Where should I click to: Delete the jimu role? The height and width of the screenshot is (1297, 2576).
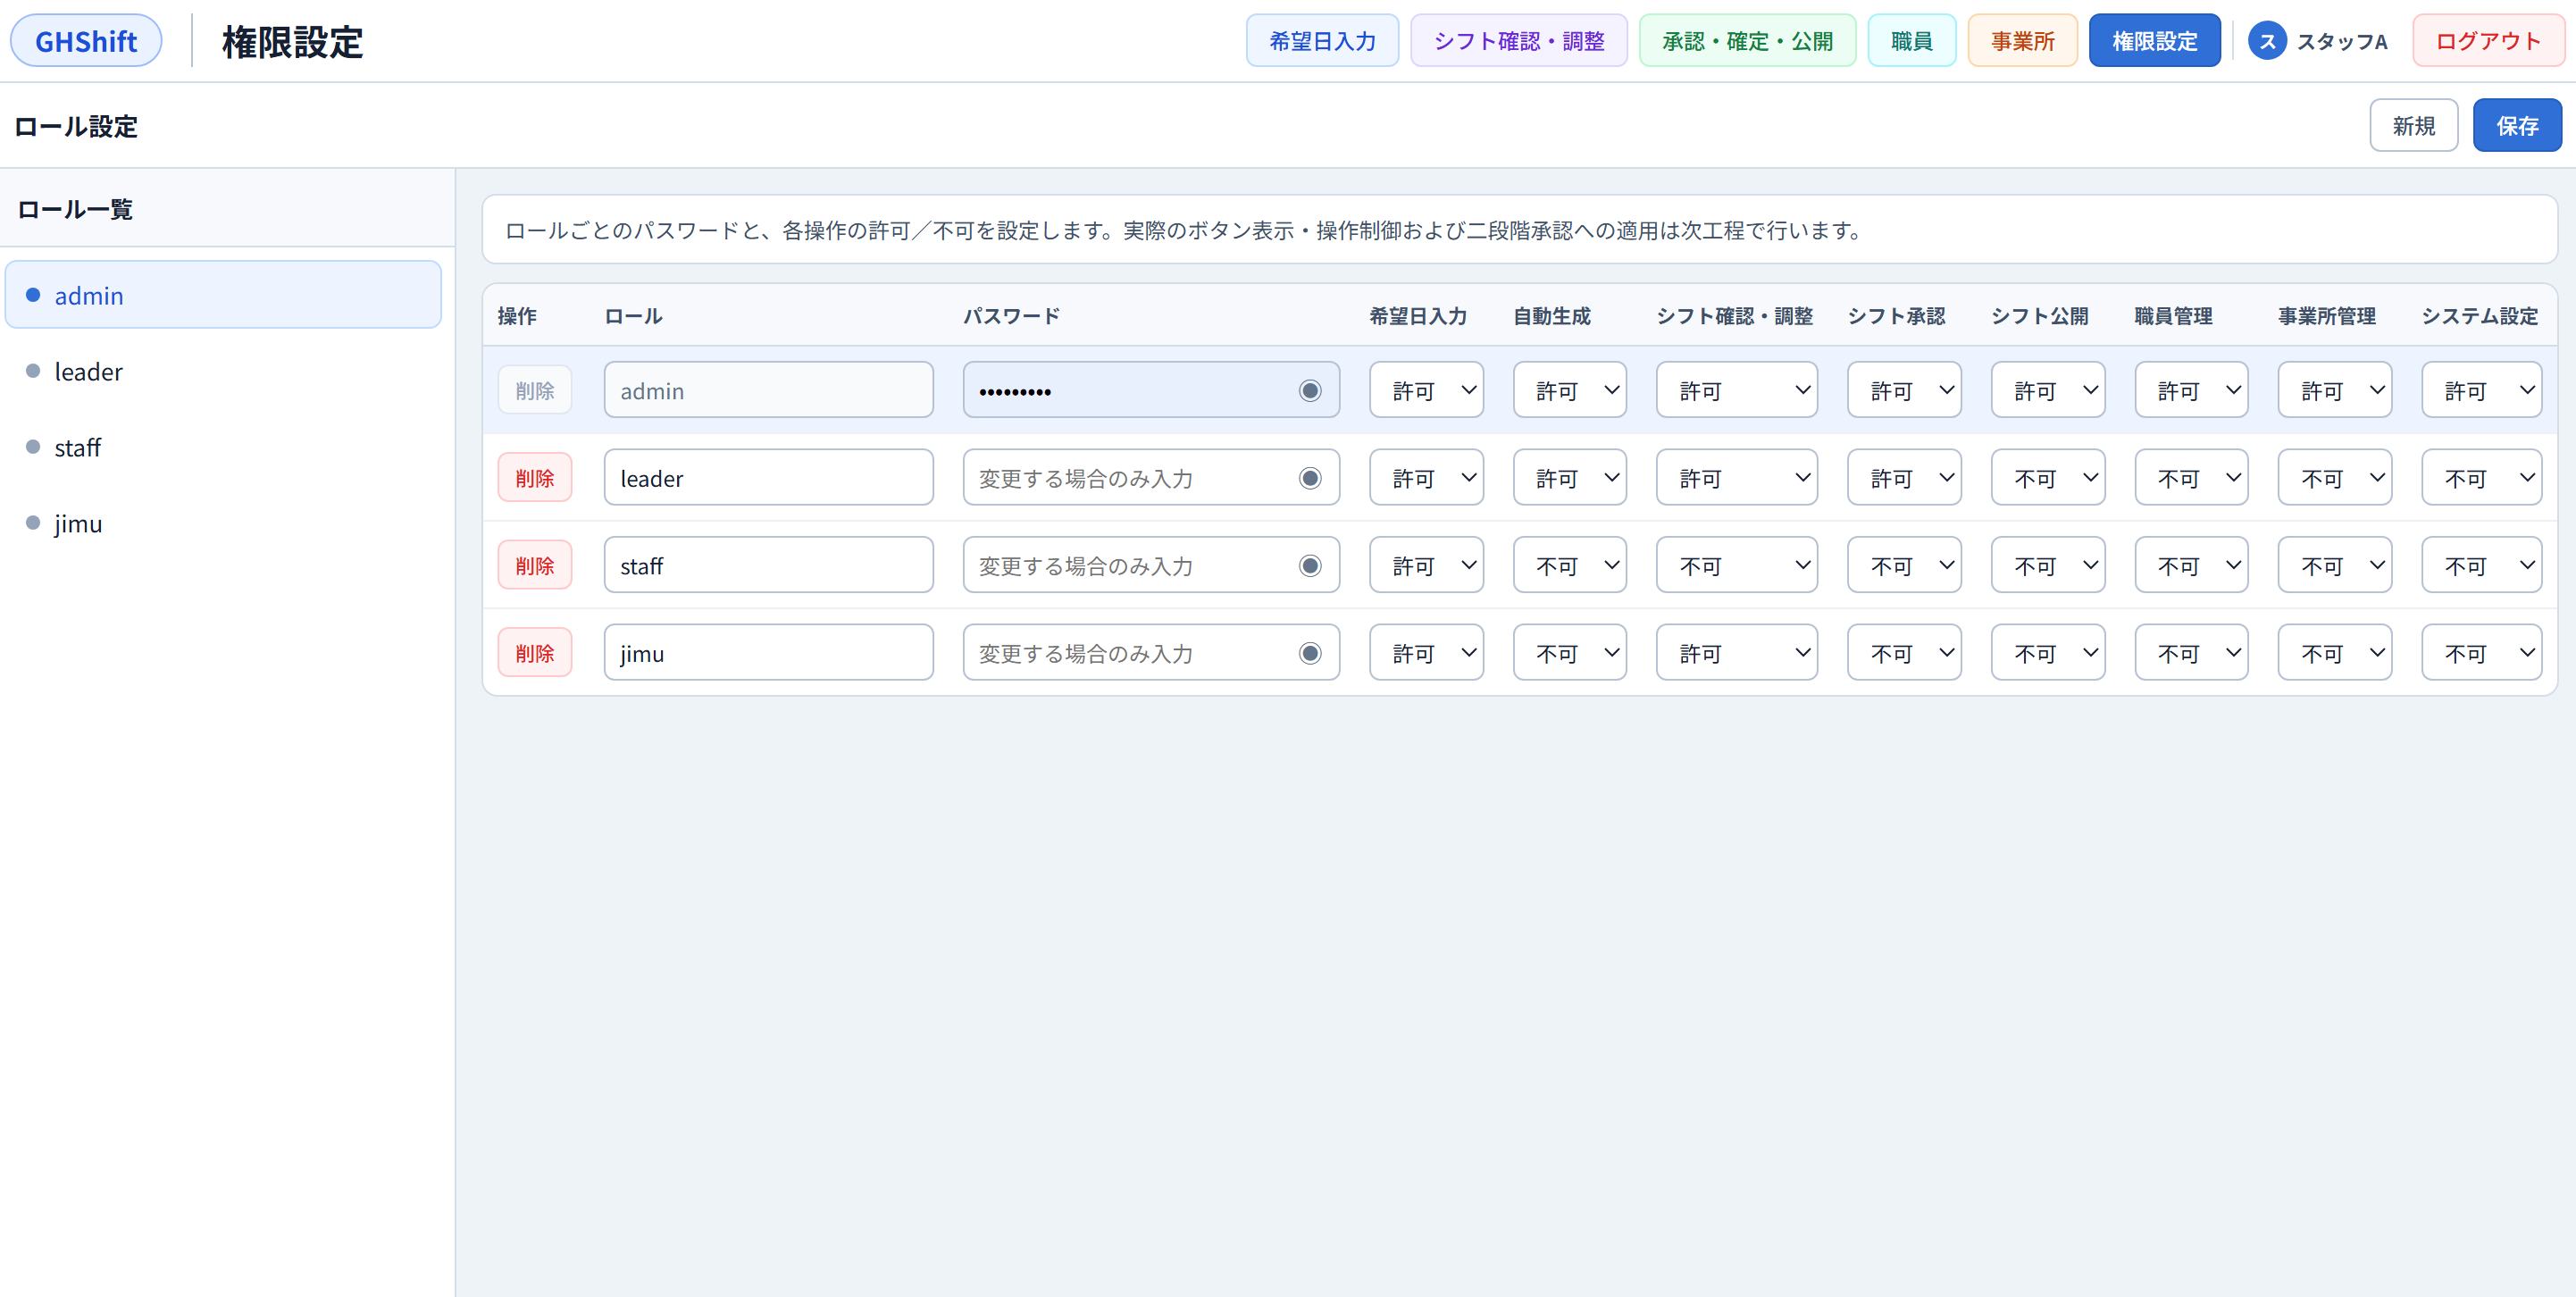(535, 653)
